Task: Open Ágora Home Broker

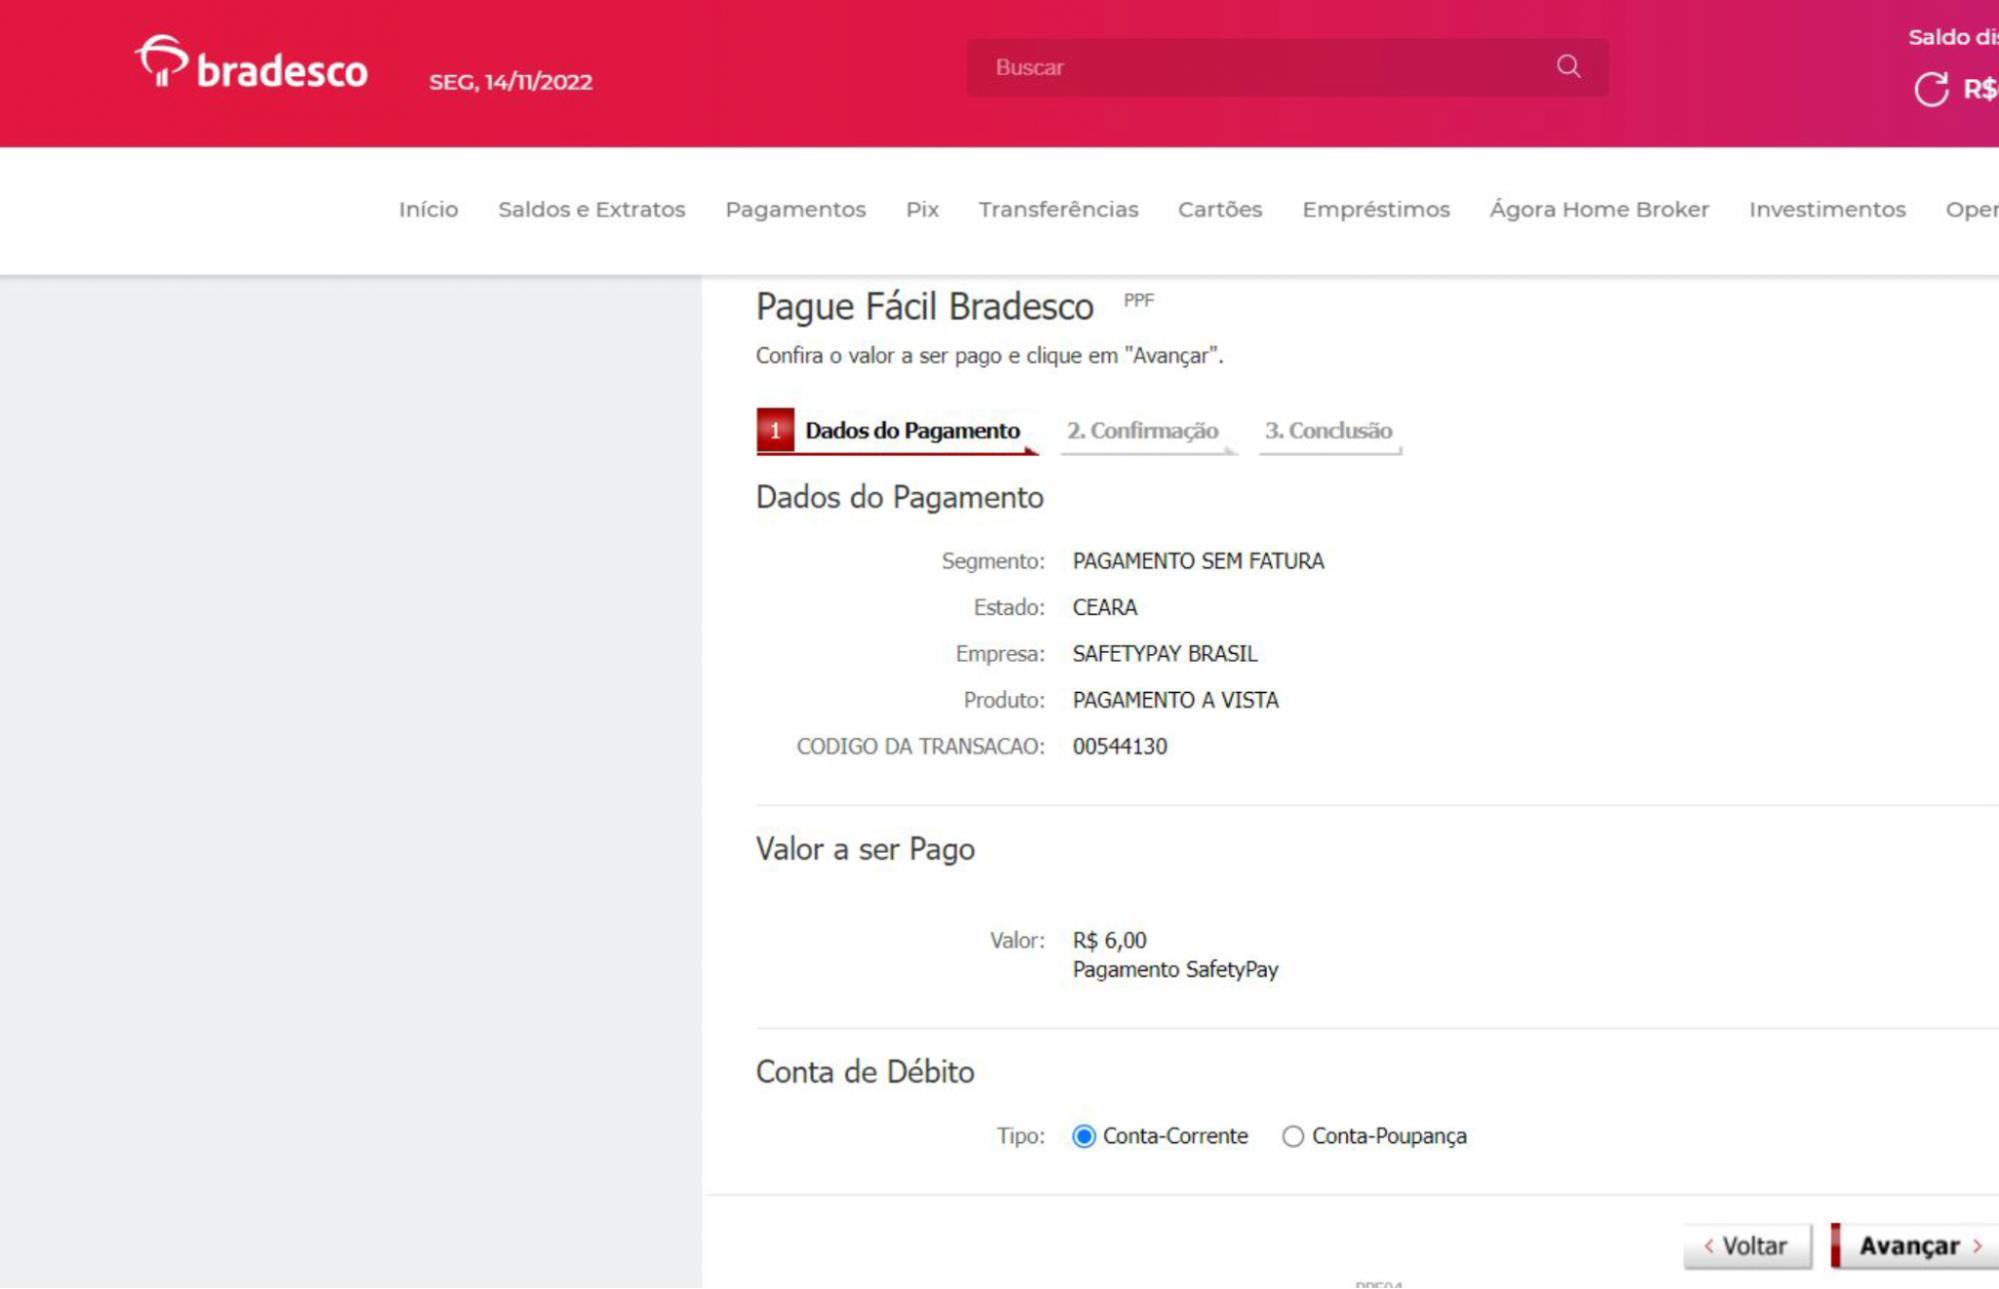Action: (1598, 209)
